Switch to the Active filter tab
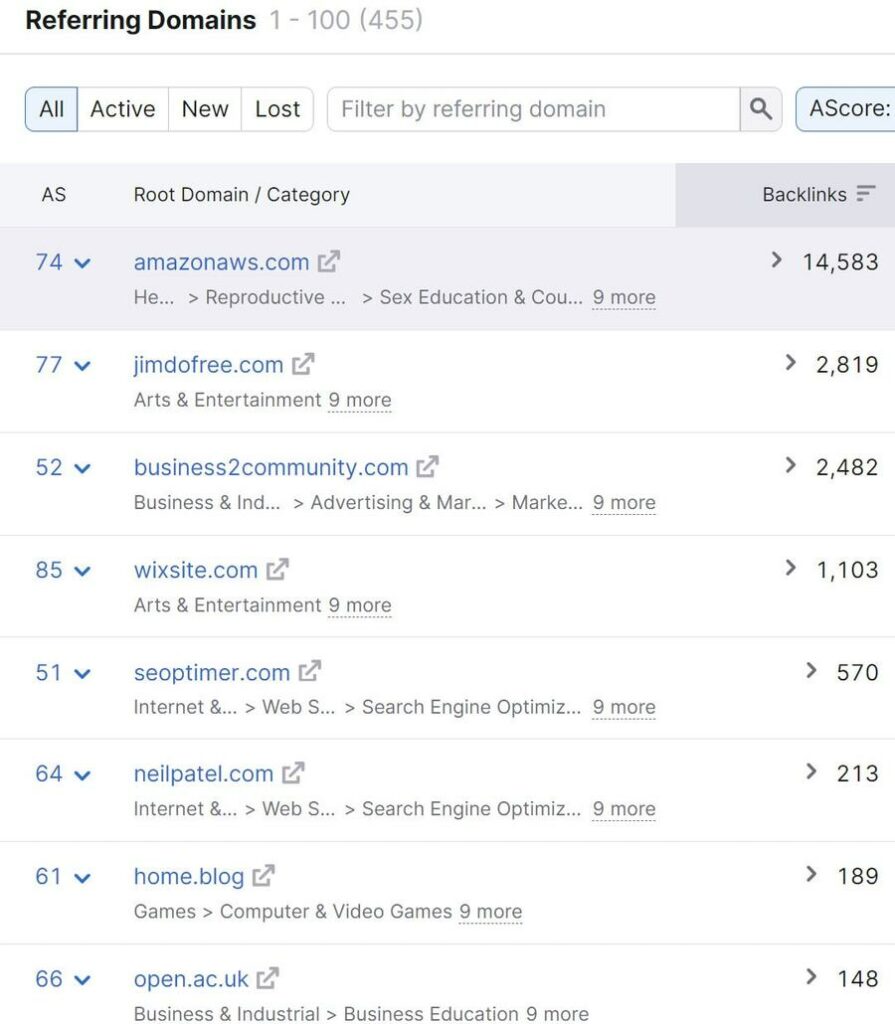Screen dimensions: 895x1024 coord(123,109)
